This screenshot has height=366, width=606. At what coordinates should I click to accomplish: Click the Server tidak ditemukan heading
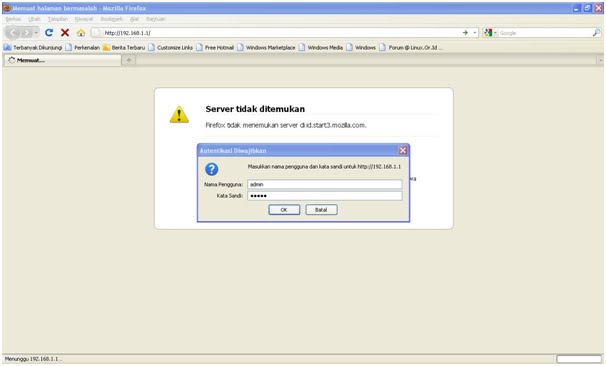click(255, 109)
